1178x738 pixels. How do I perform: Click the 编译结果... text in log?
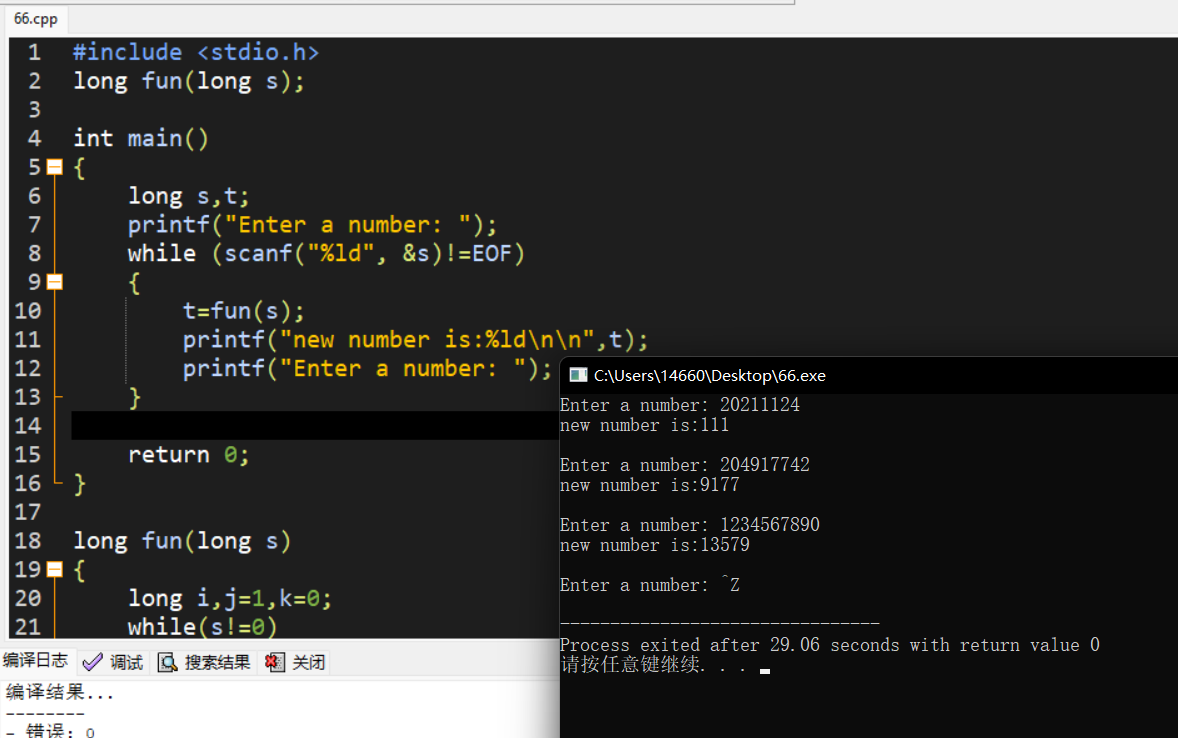click(x=60, y=692)
